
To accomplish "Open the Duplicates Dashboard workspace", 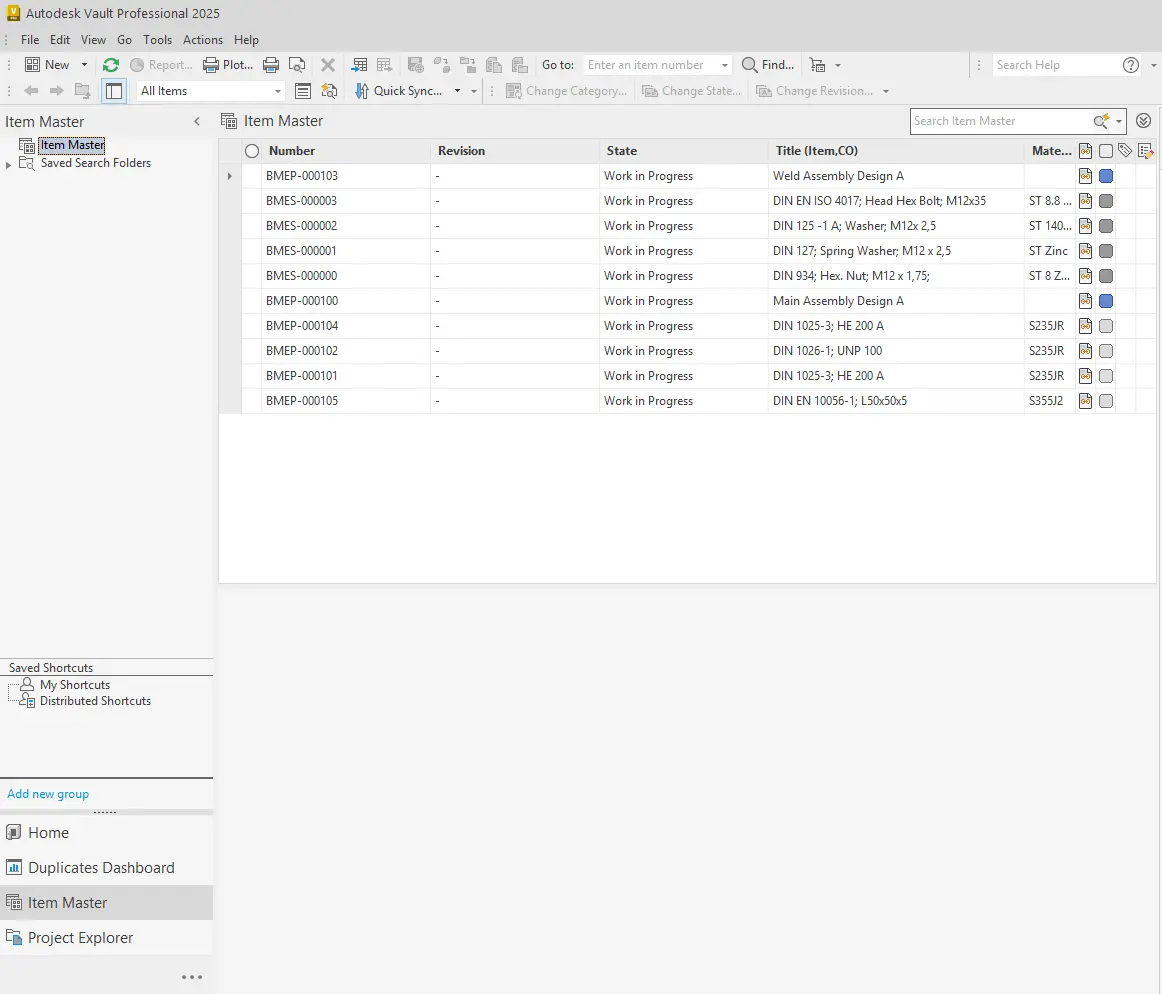I will [106, 867].
